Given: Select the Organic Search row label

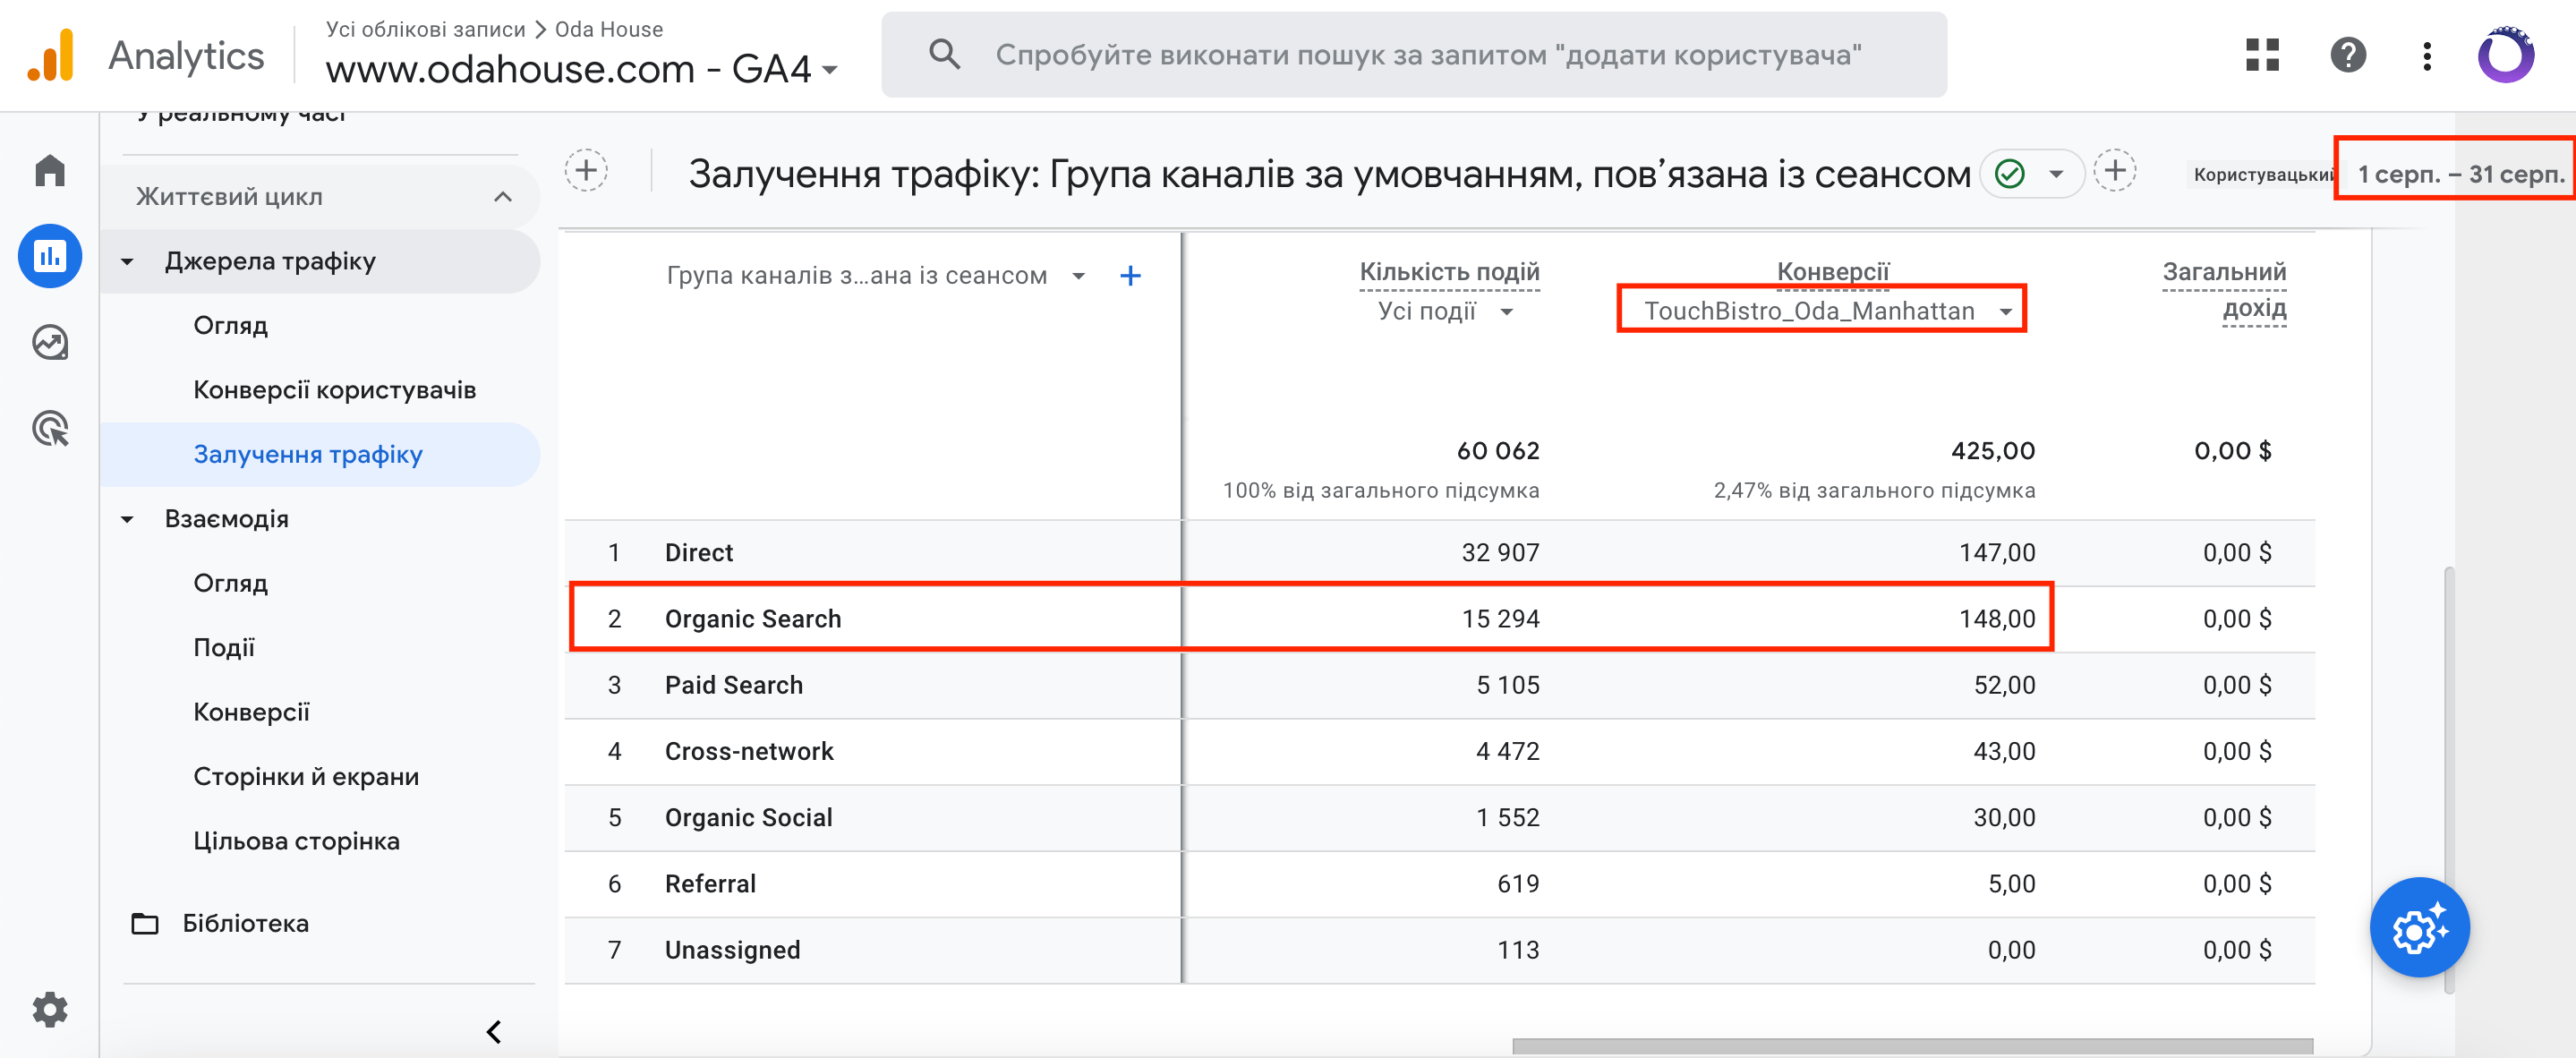Looking at the screenshot, I should (x=753, y=619).
